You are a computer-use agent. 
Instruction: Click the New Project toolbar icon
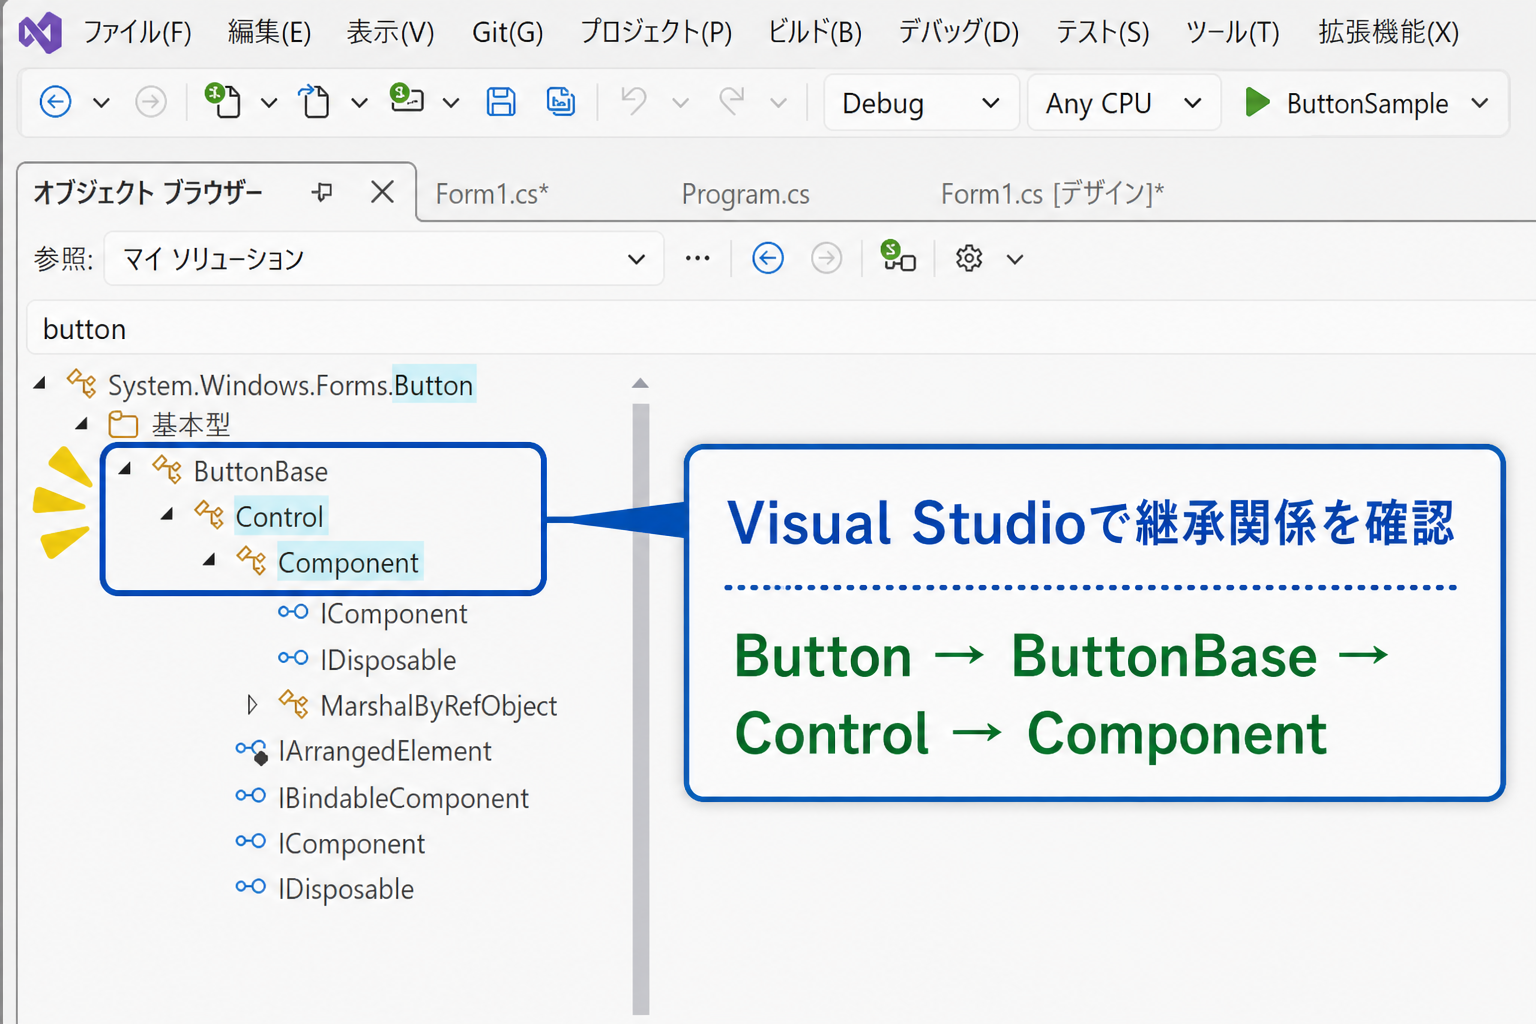click(x=223, y=101)
